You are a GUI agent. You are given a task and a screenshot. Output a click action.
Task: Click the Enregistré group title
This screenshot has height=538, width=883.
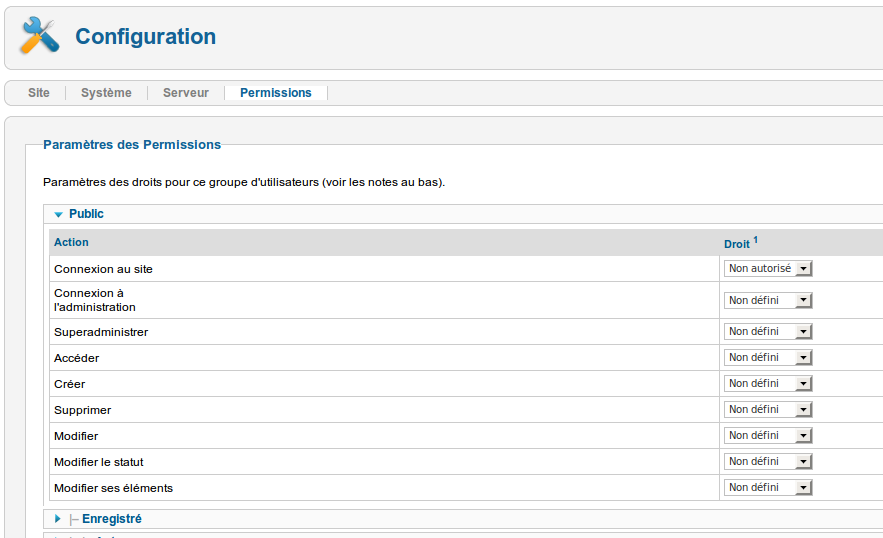[x=111, y=519]
